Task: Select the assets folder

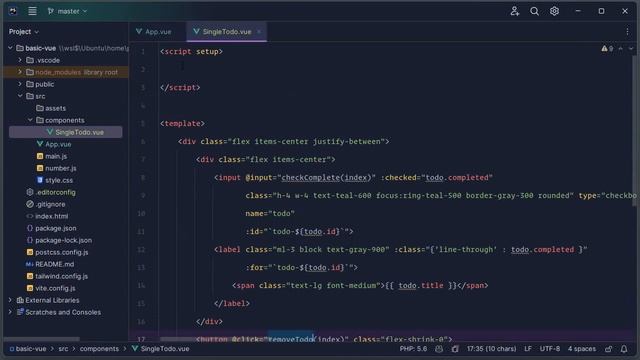Action: tap(51, 108)
